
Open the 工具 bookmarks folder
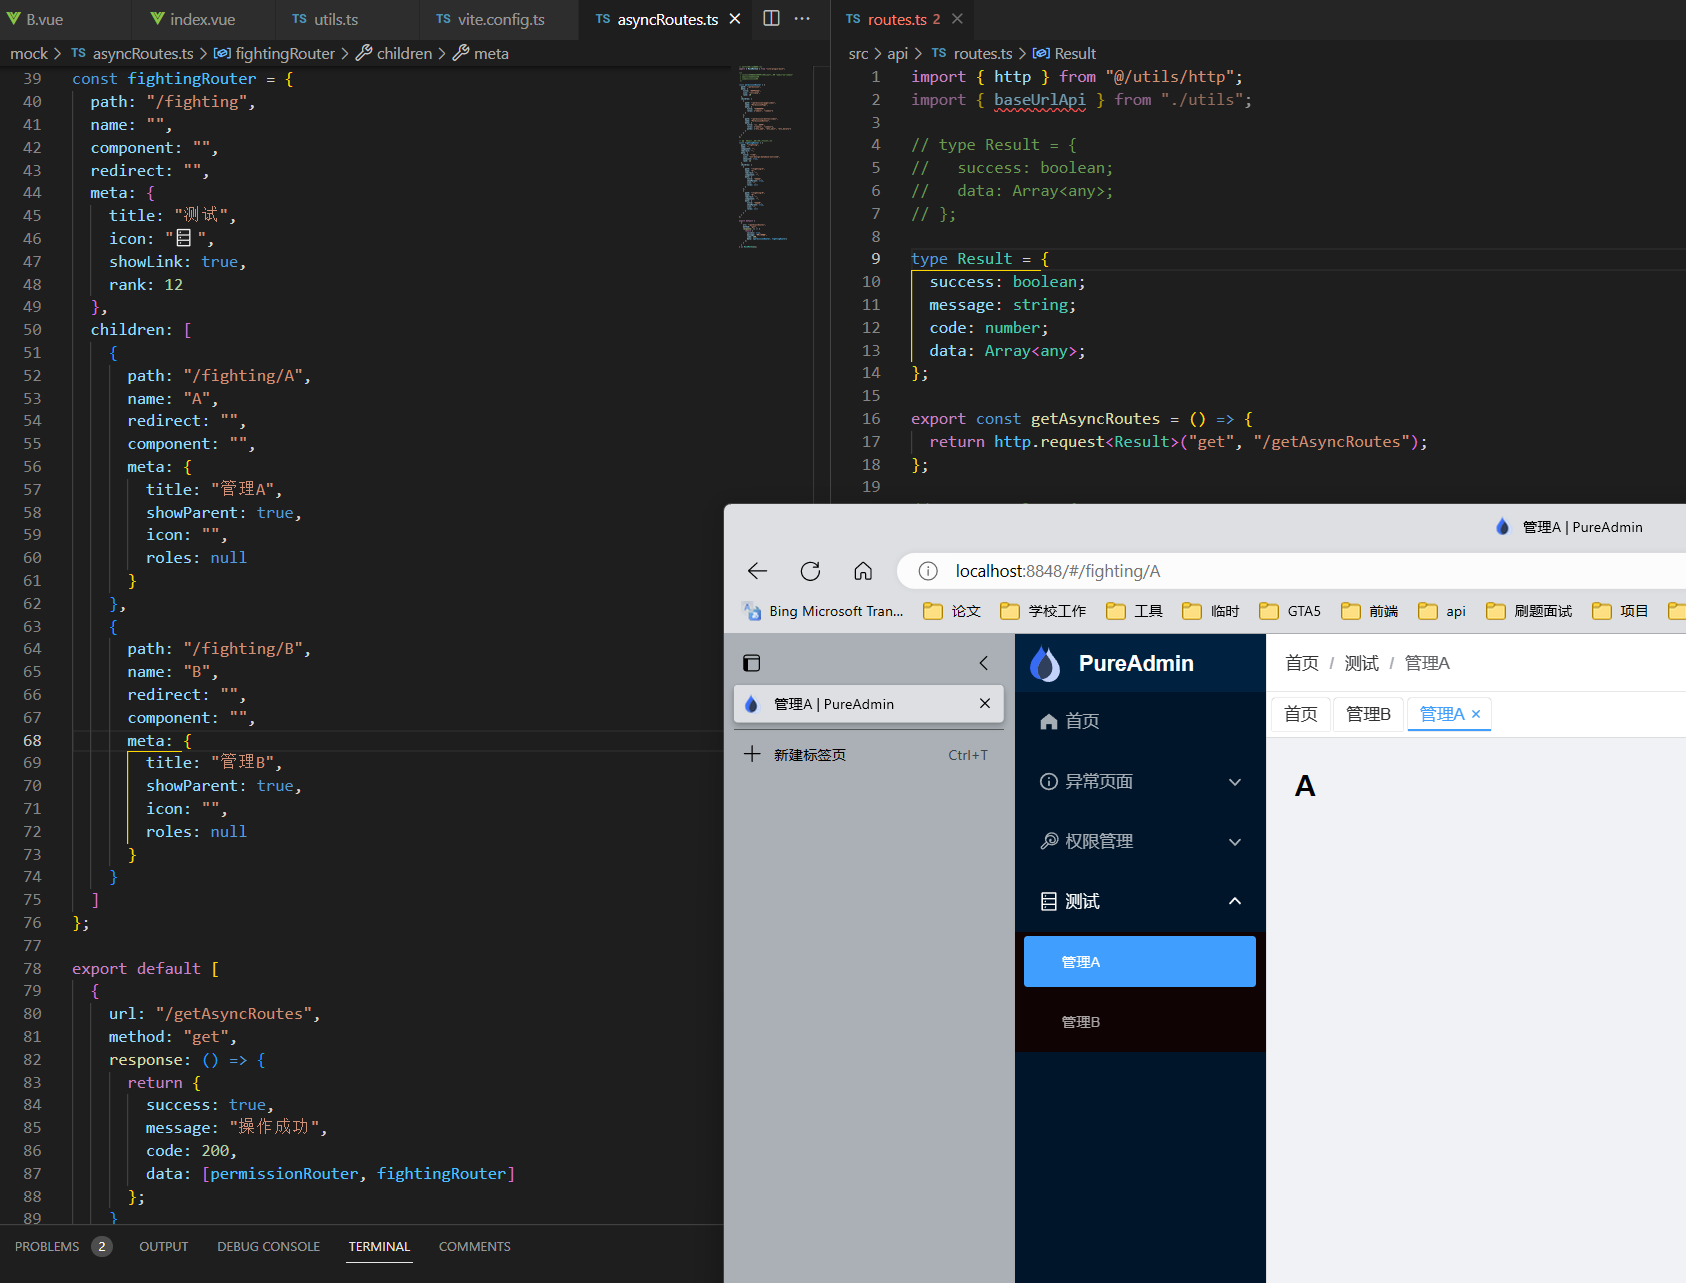(1134, 611)
